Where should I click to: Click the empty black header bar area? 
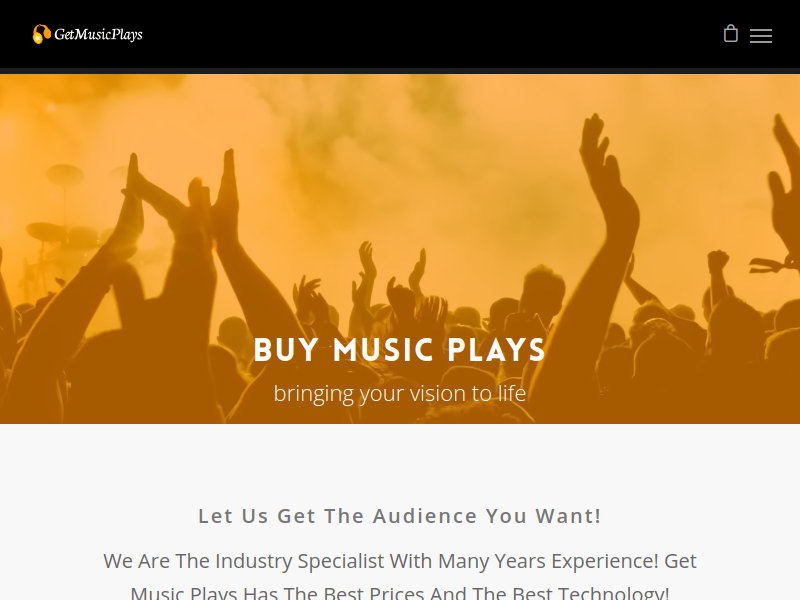tap(408, 34)
